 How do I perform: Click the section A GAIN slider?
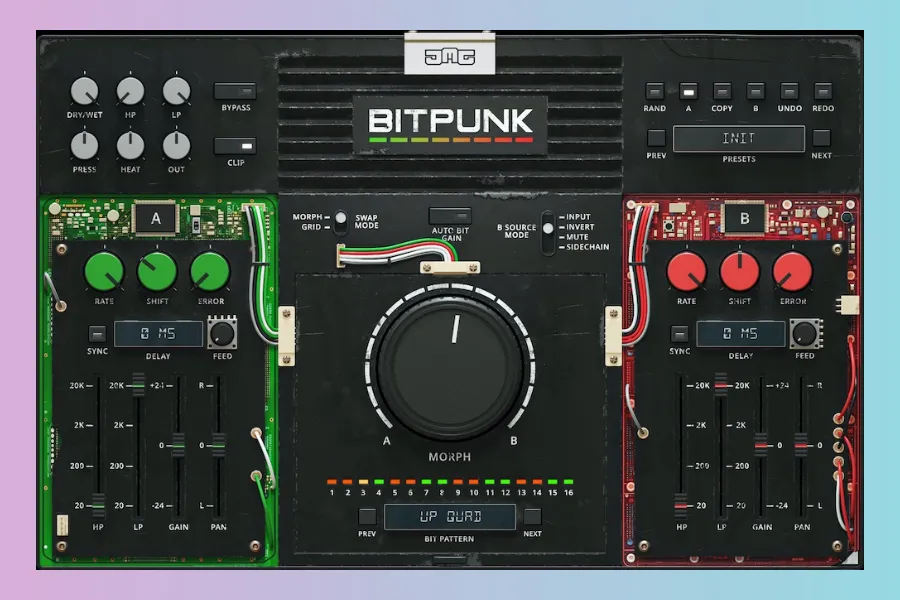(x=178, y=444)
